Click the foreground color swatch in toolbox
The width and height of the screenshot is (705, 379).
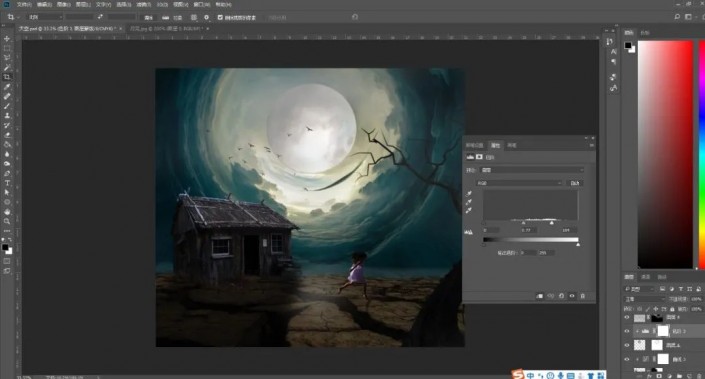(5, 247)
